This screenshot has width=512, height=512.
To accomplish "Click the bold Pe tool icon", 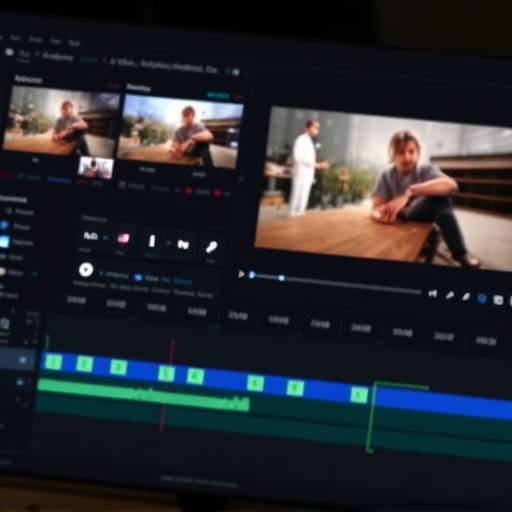I will pyautogui.click(x=183, y=245).
